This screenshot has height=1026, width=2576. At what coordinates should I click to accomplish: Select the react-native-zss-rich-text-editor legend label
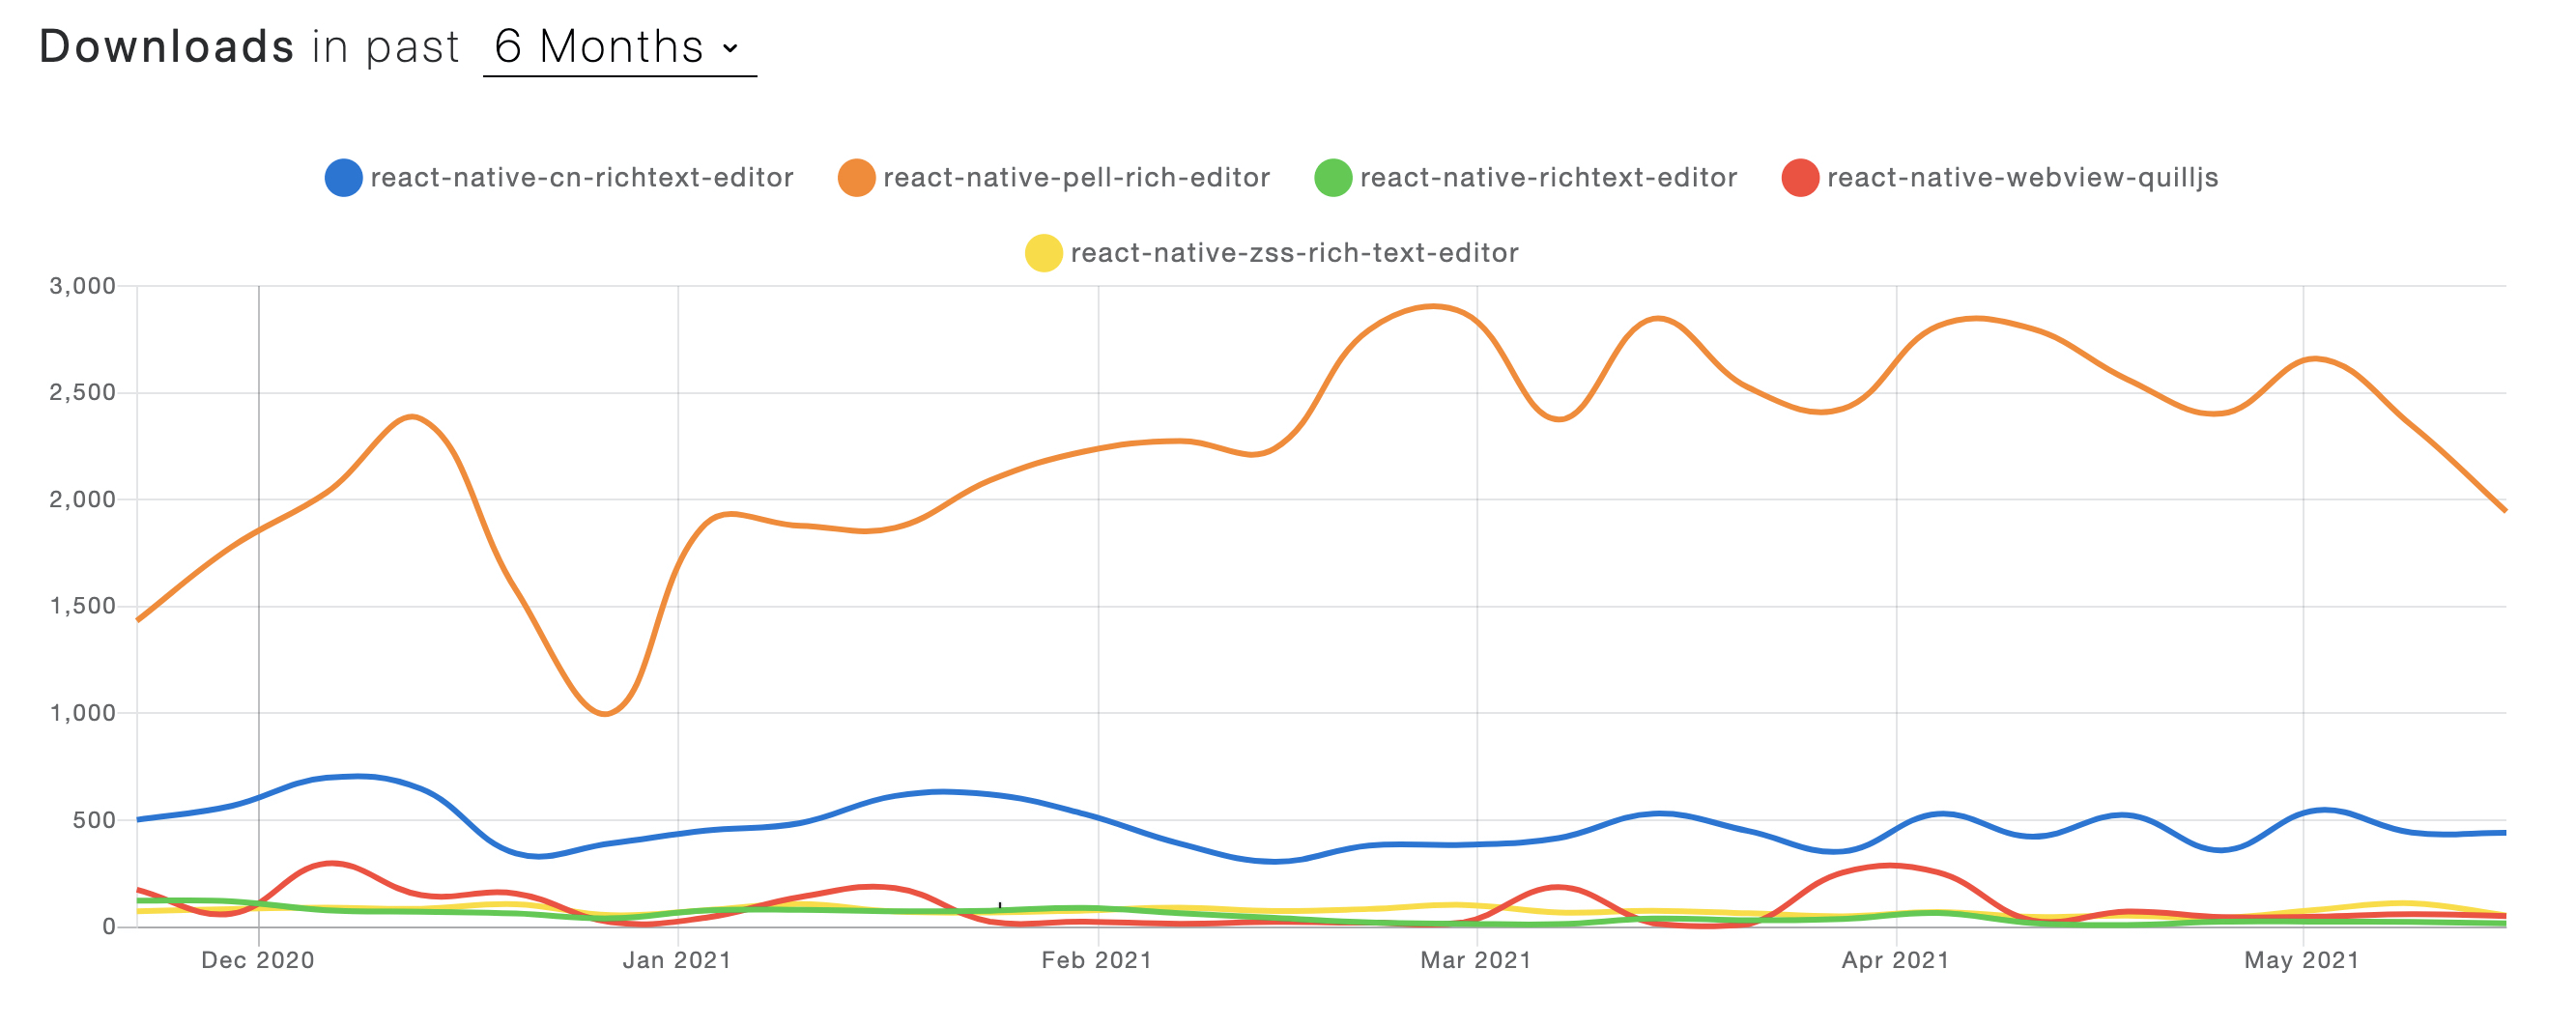pos(1294,253)
